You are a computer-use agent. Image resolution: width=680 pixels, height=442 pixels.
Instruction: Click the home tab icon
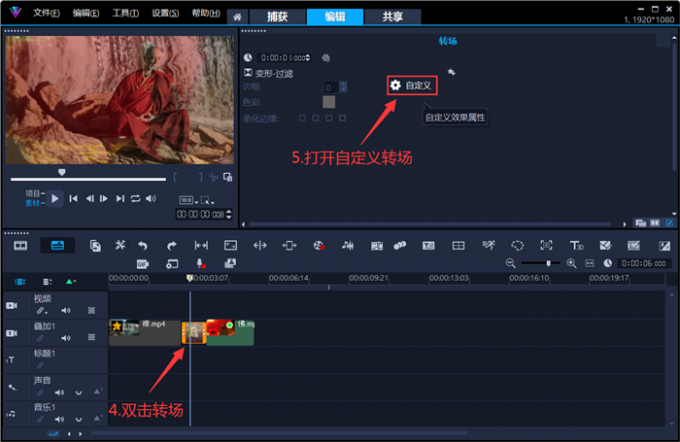(x=237, y=17)
